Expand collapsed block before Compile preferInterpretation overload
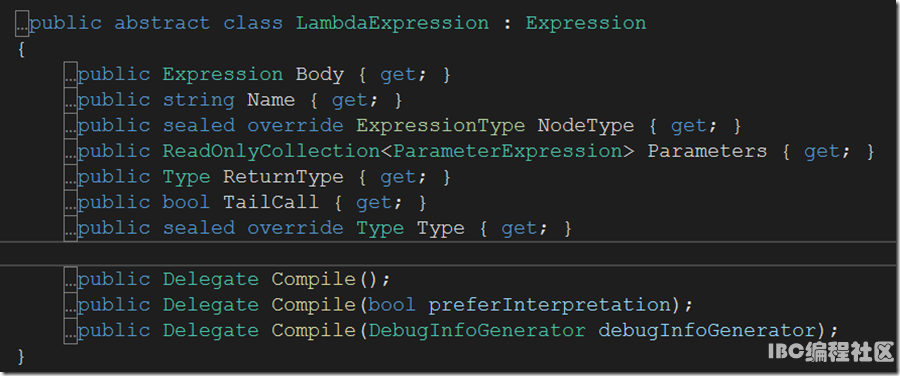Image resolution: width=900 pixels, height=376 pixels. 71,305
